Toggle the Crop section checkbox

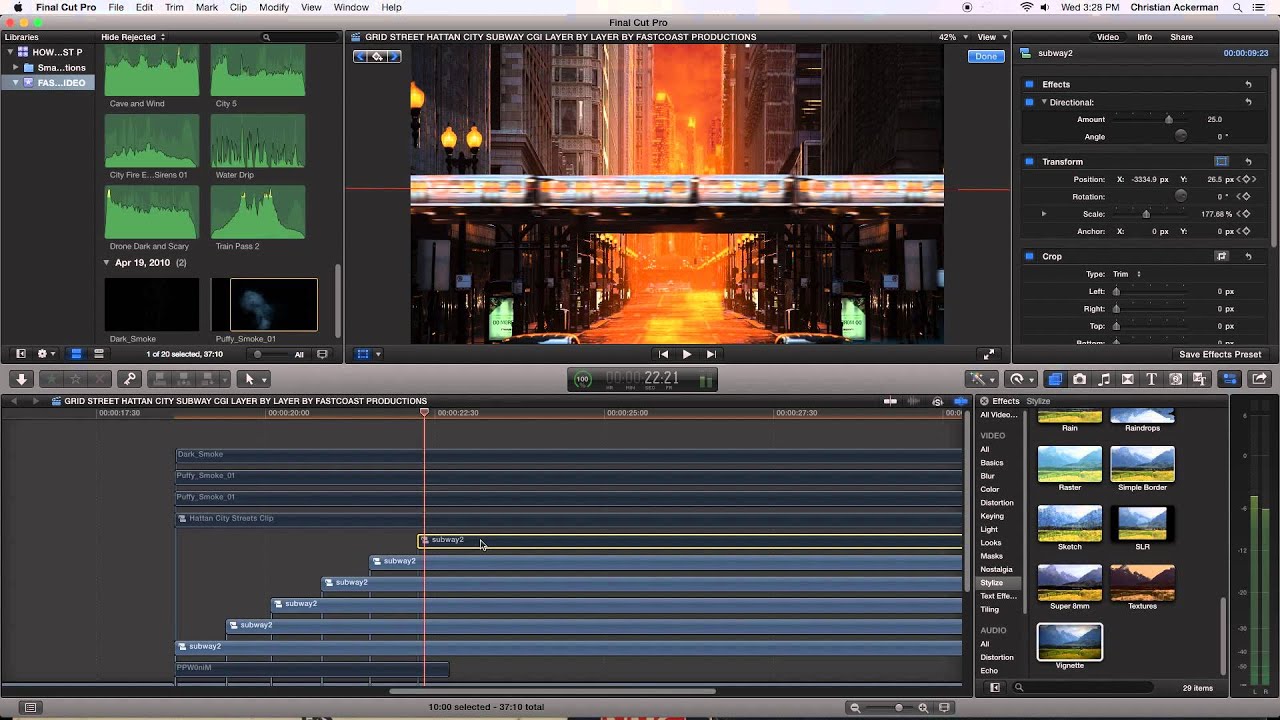click(1029, 256)
